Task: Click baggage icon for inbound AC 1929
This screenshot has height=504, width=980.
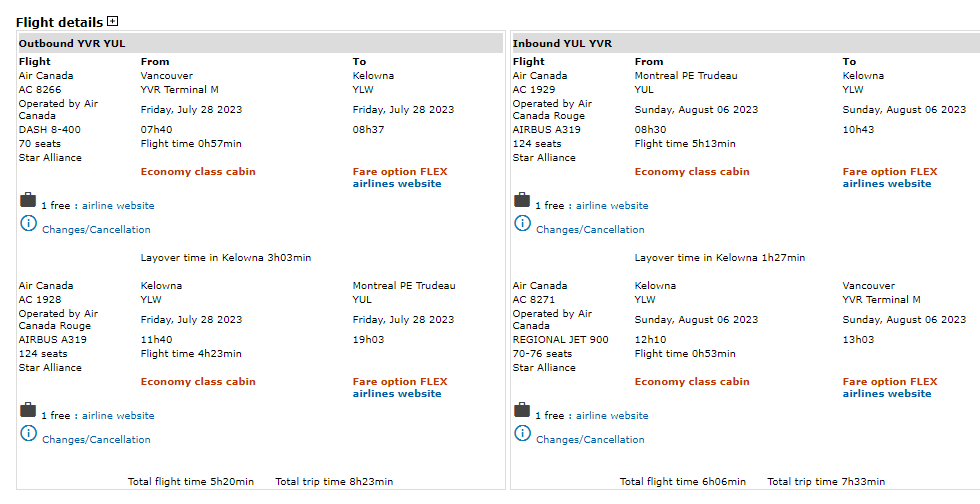Action: click(522, 201)
